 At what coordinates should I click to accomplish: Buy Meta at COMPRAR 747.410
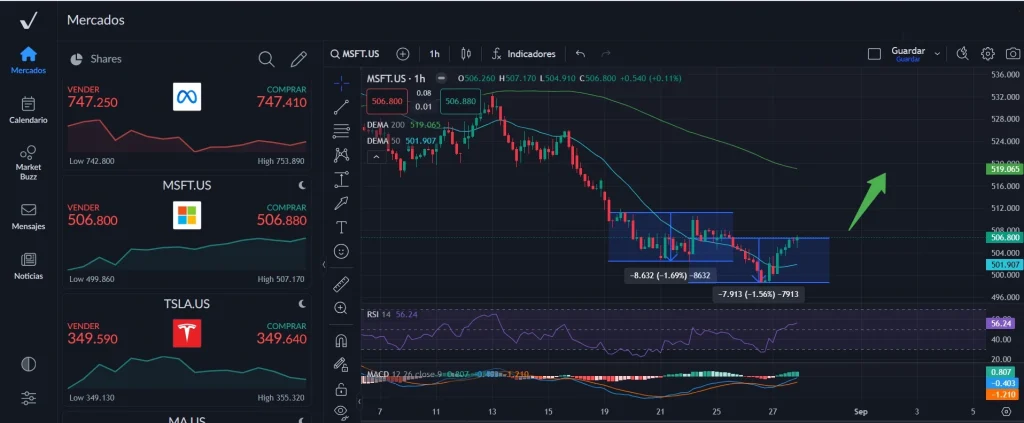281,97
